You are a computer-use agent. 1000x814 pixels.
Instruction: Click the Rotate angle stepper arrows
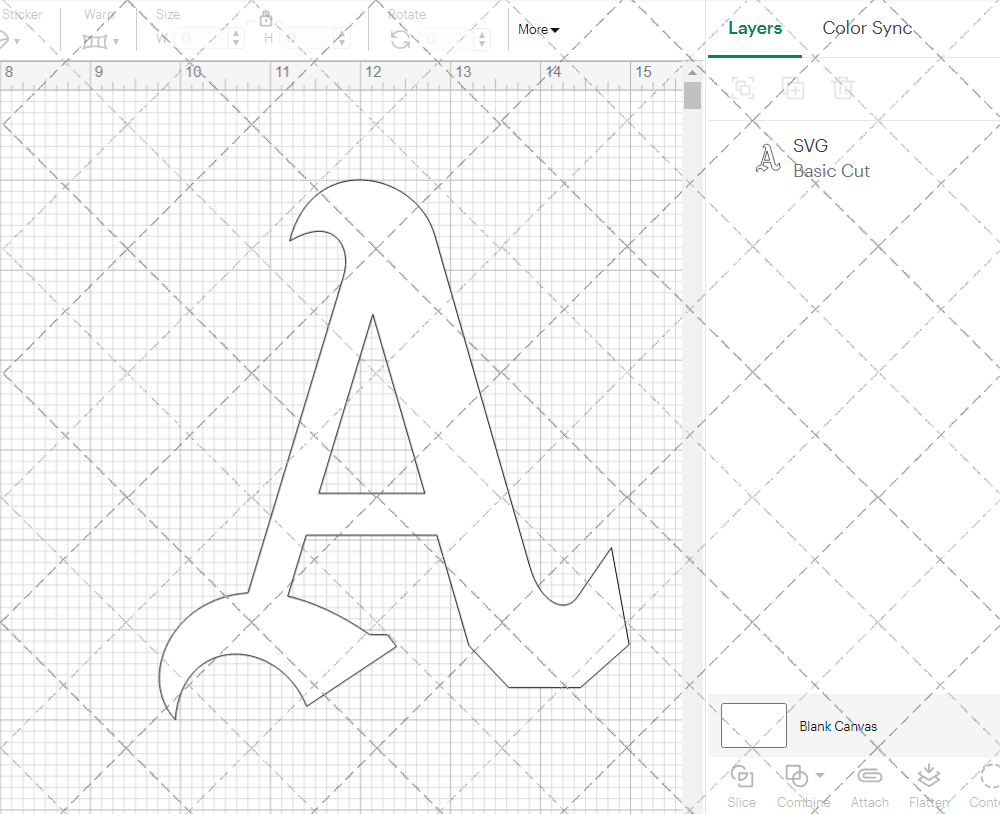click(483, 39)
